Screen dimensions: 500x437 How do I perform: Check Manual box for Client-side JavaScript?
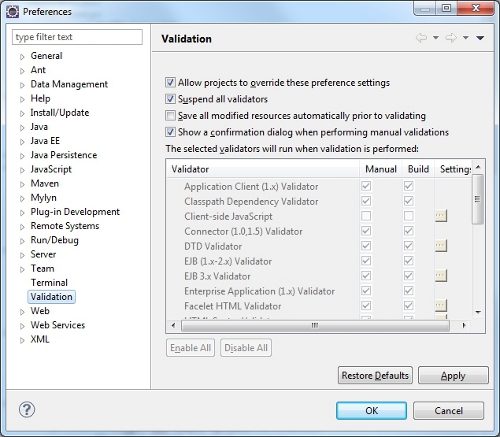click(x=366, y=216)
